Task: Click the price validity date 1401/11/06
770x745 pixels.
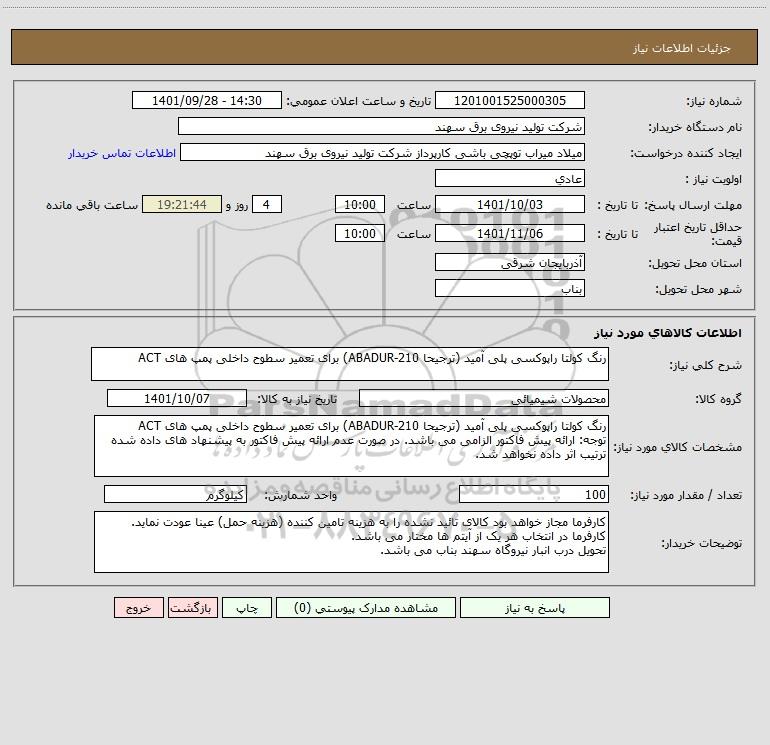Action: coord(510,233)
